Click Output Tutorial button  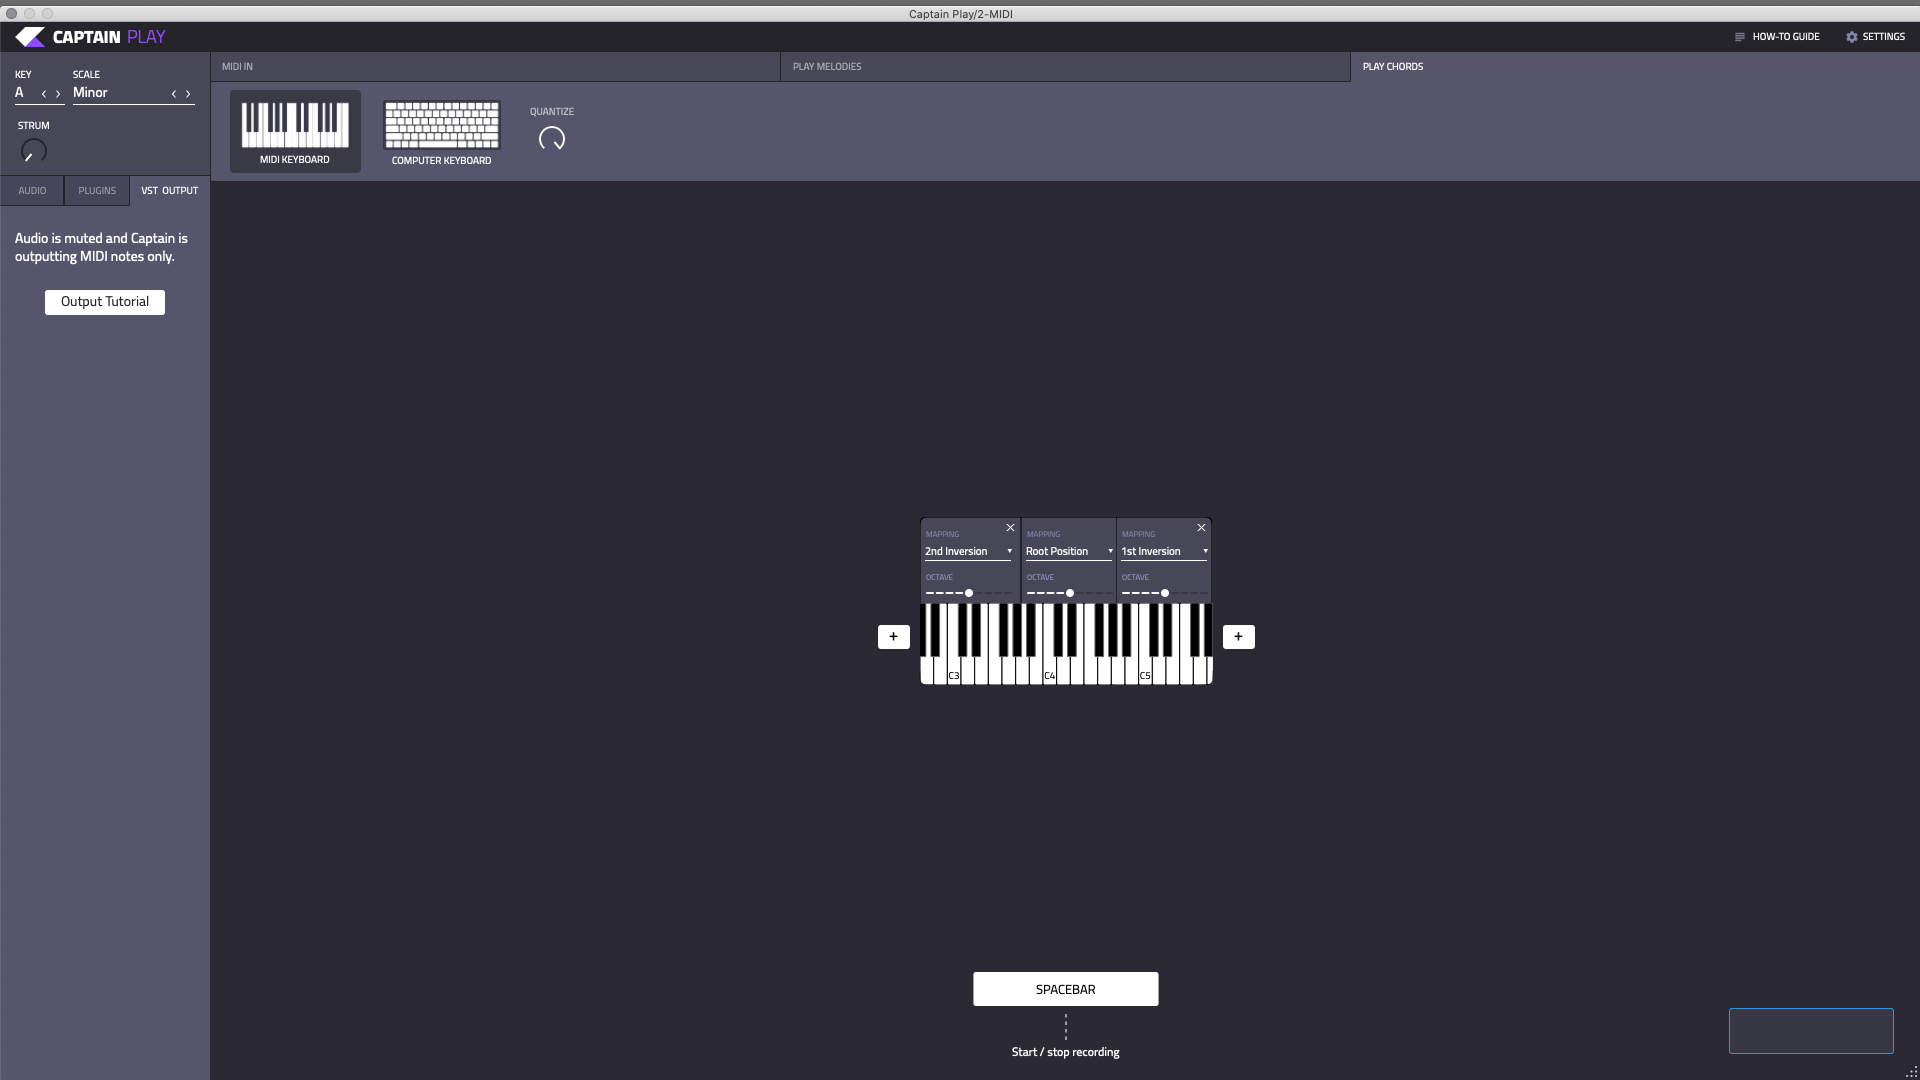pyautogui.click(x=104, y=301)
